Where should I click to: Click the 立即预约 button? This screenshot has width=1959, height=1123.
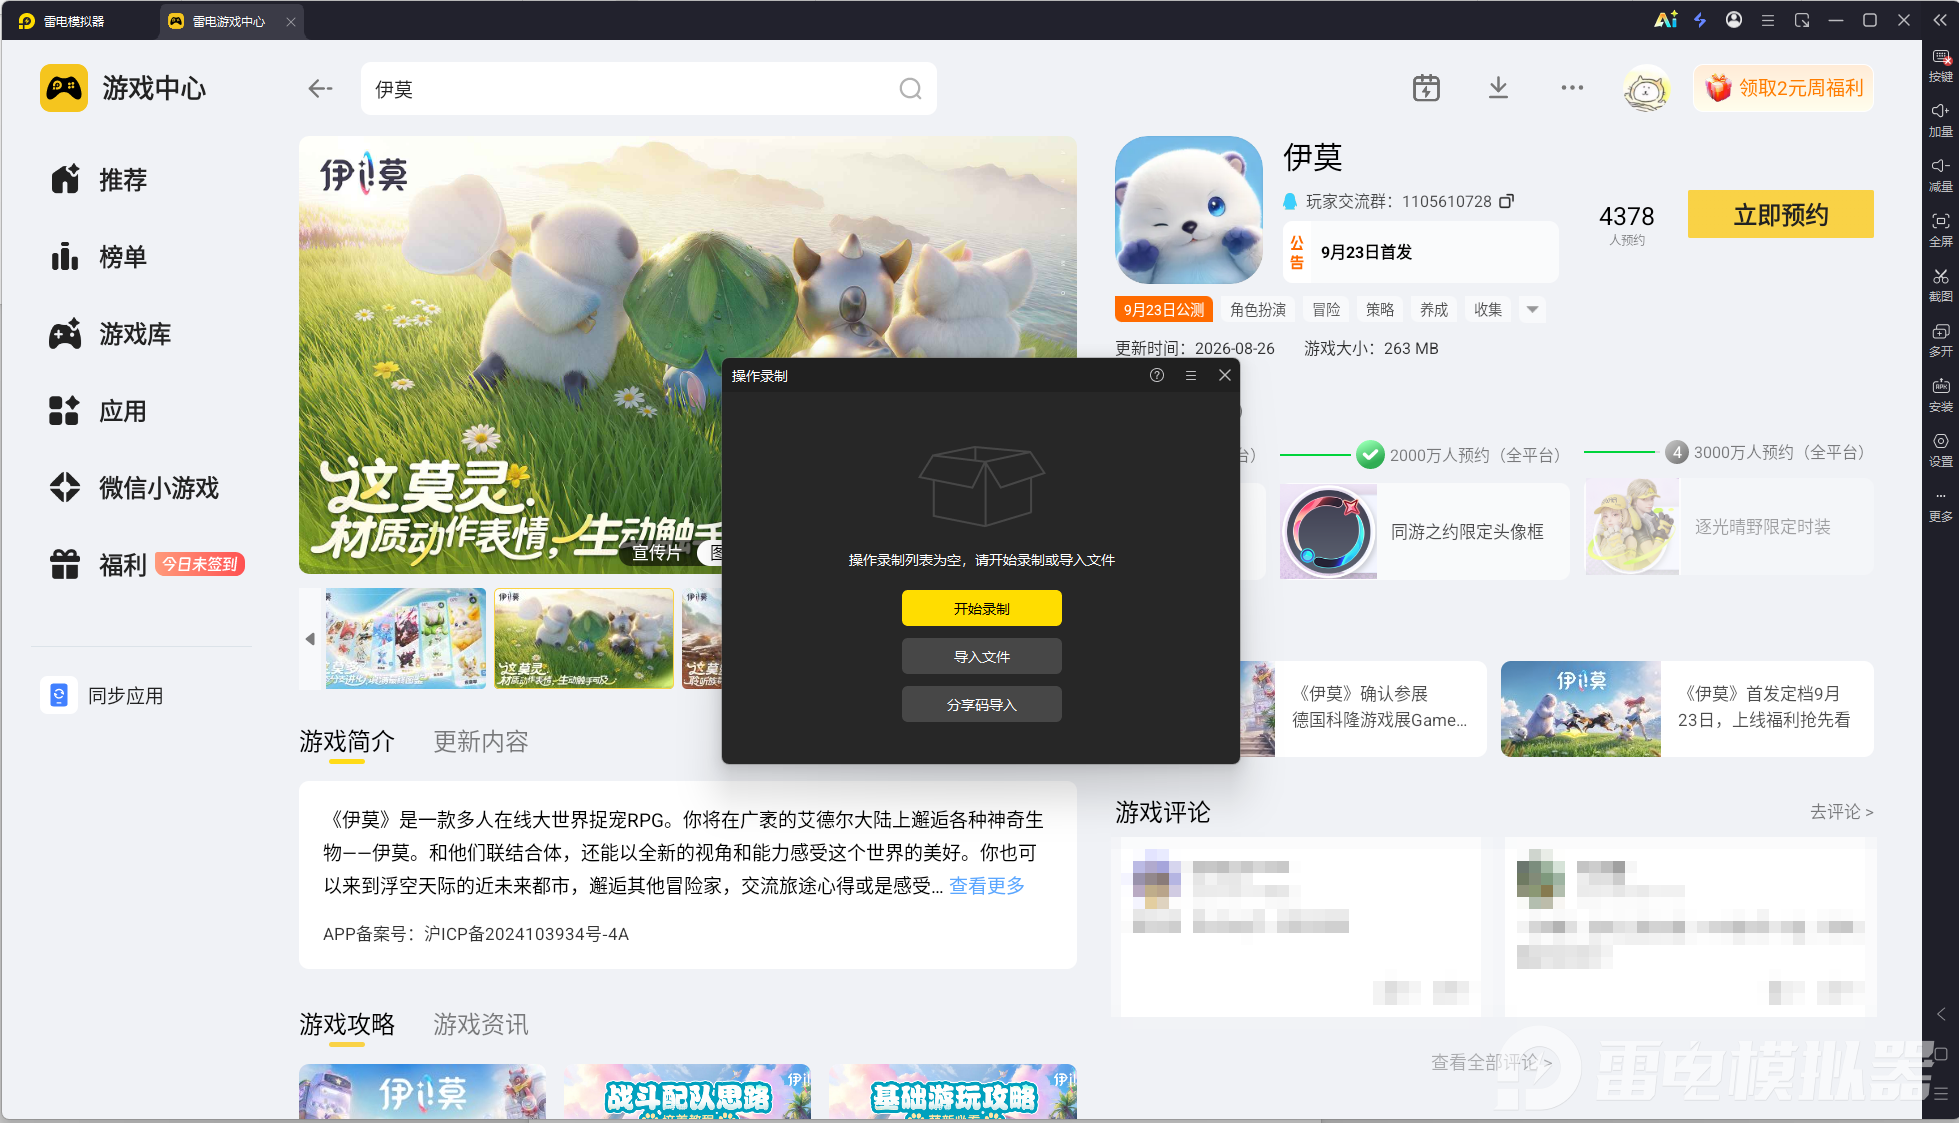(x=1781, y=214)
